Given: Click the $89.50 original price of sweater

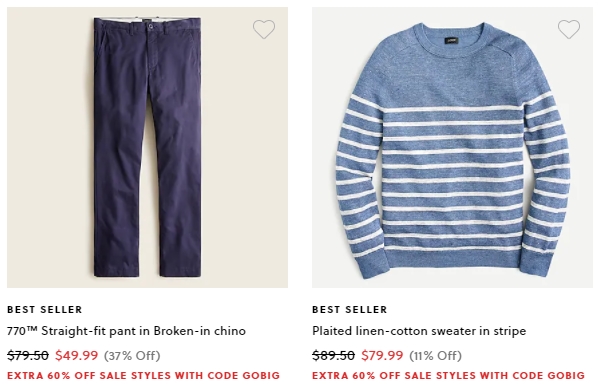Looking at the screenshot, I should point(333,355).
